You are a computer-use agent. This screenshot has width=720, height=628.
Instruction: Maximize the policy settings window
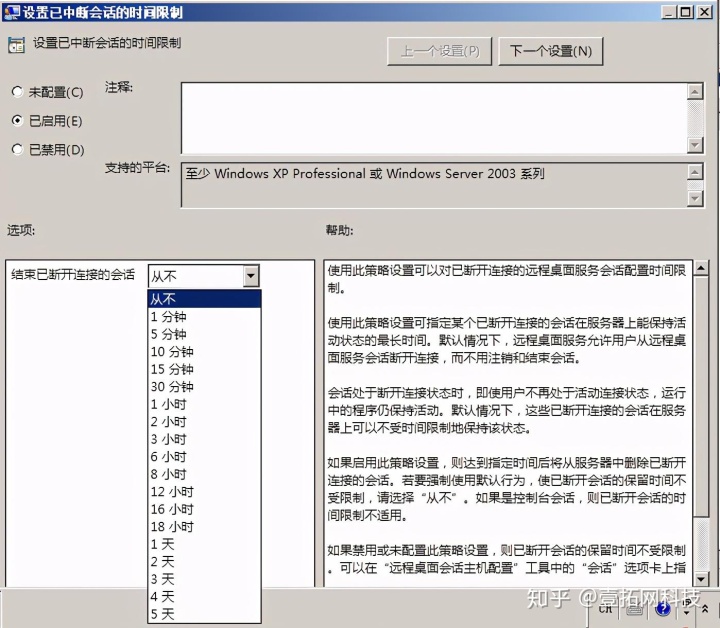coord(686,12)
